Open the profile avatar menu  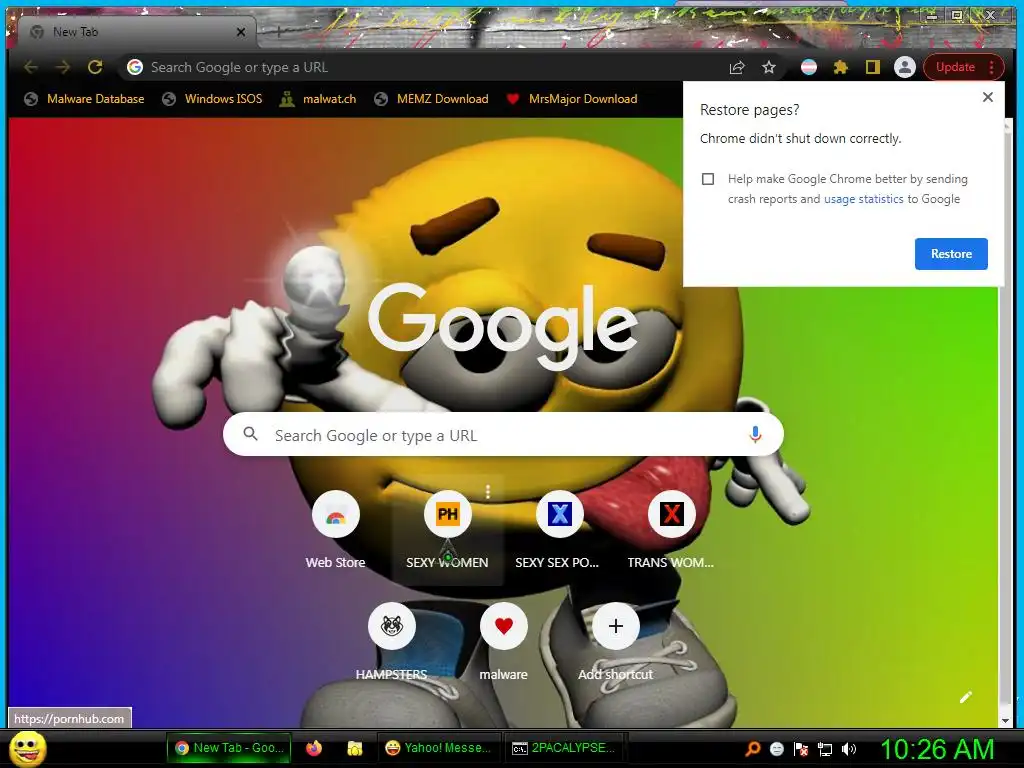(x=904, y=67)
